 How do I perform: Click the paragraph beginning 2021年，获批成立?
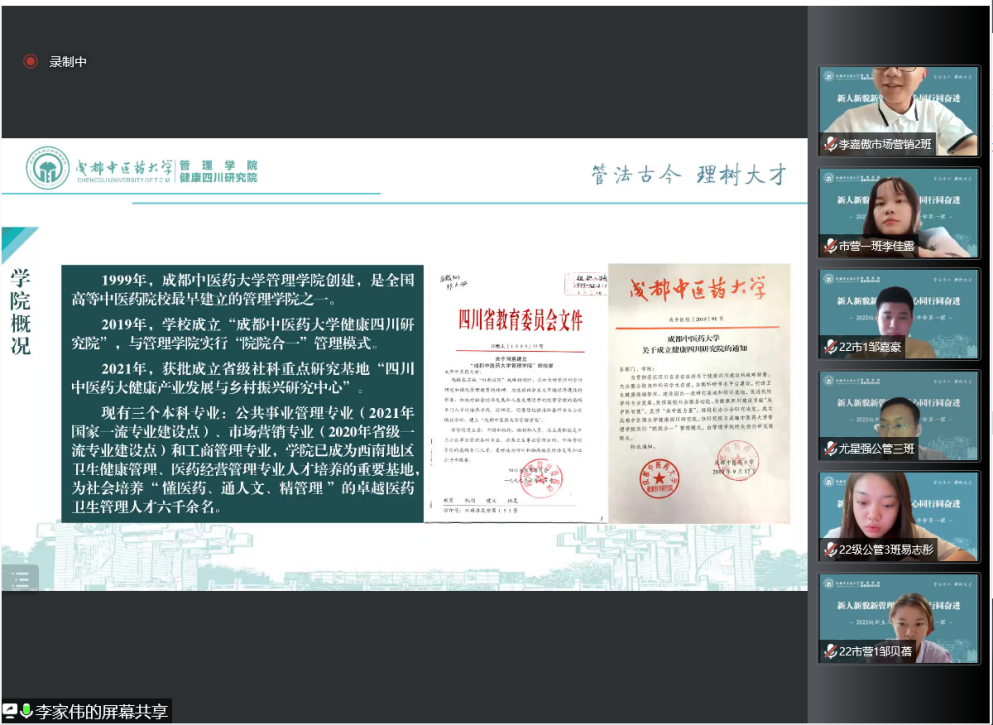[243, 378]
